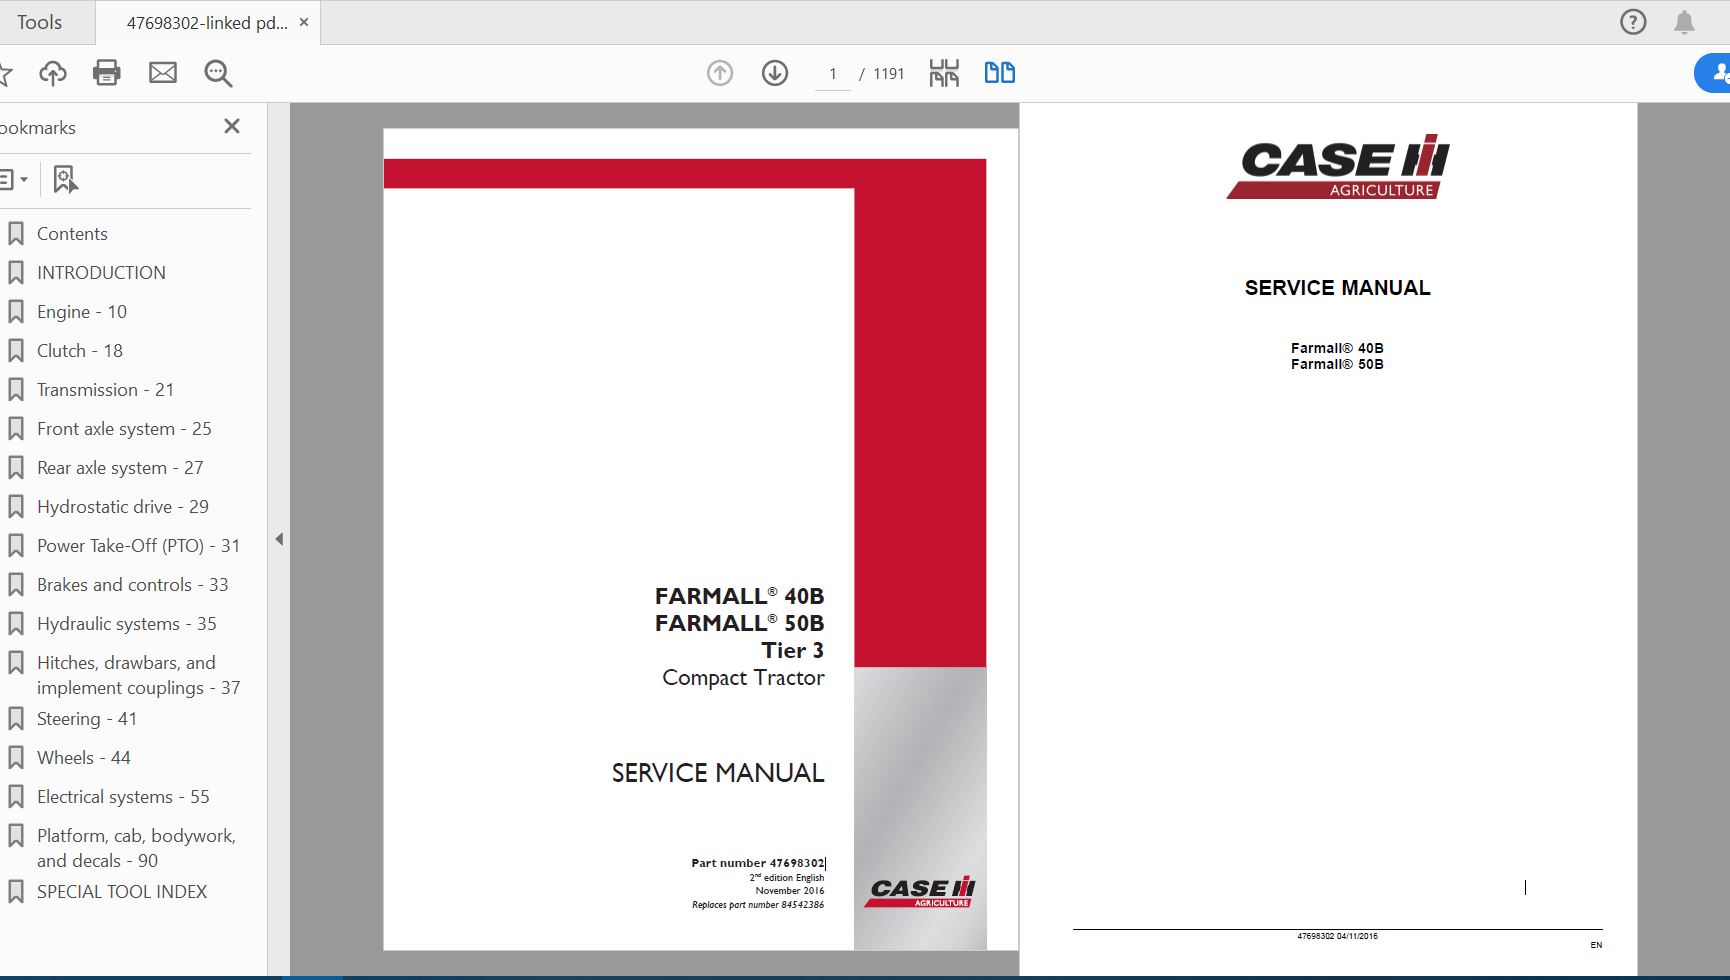Select Power Take-Off (PTO) - 31 bookmark

click(x=138, y=545)
